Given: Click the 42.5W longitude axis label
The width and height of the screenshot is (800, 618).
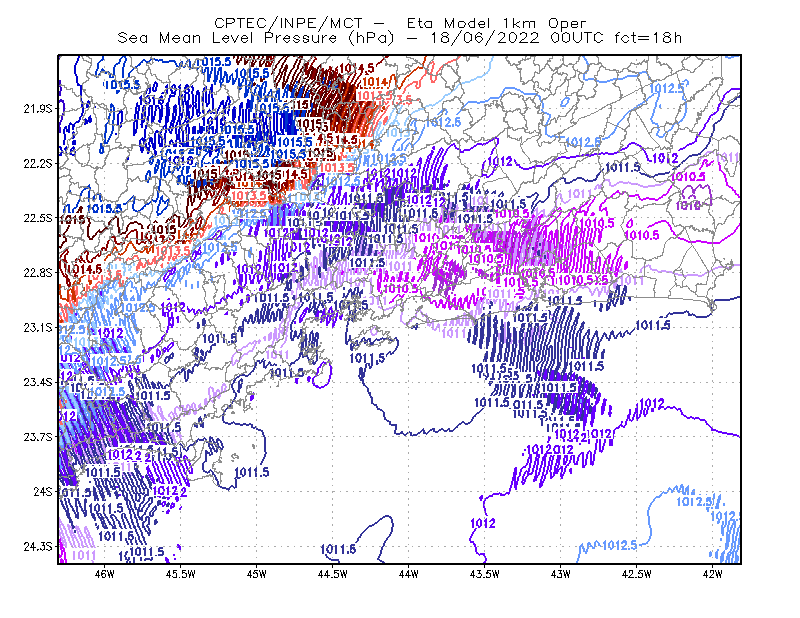Looking at the screenshot, I should coord(636,574).
